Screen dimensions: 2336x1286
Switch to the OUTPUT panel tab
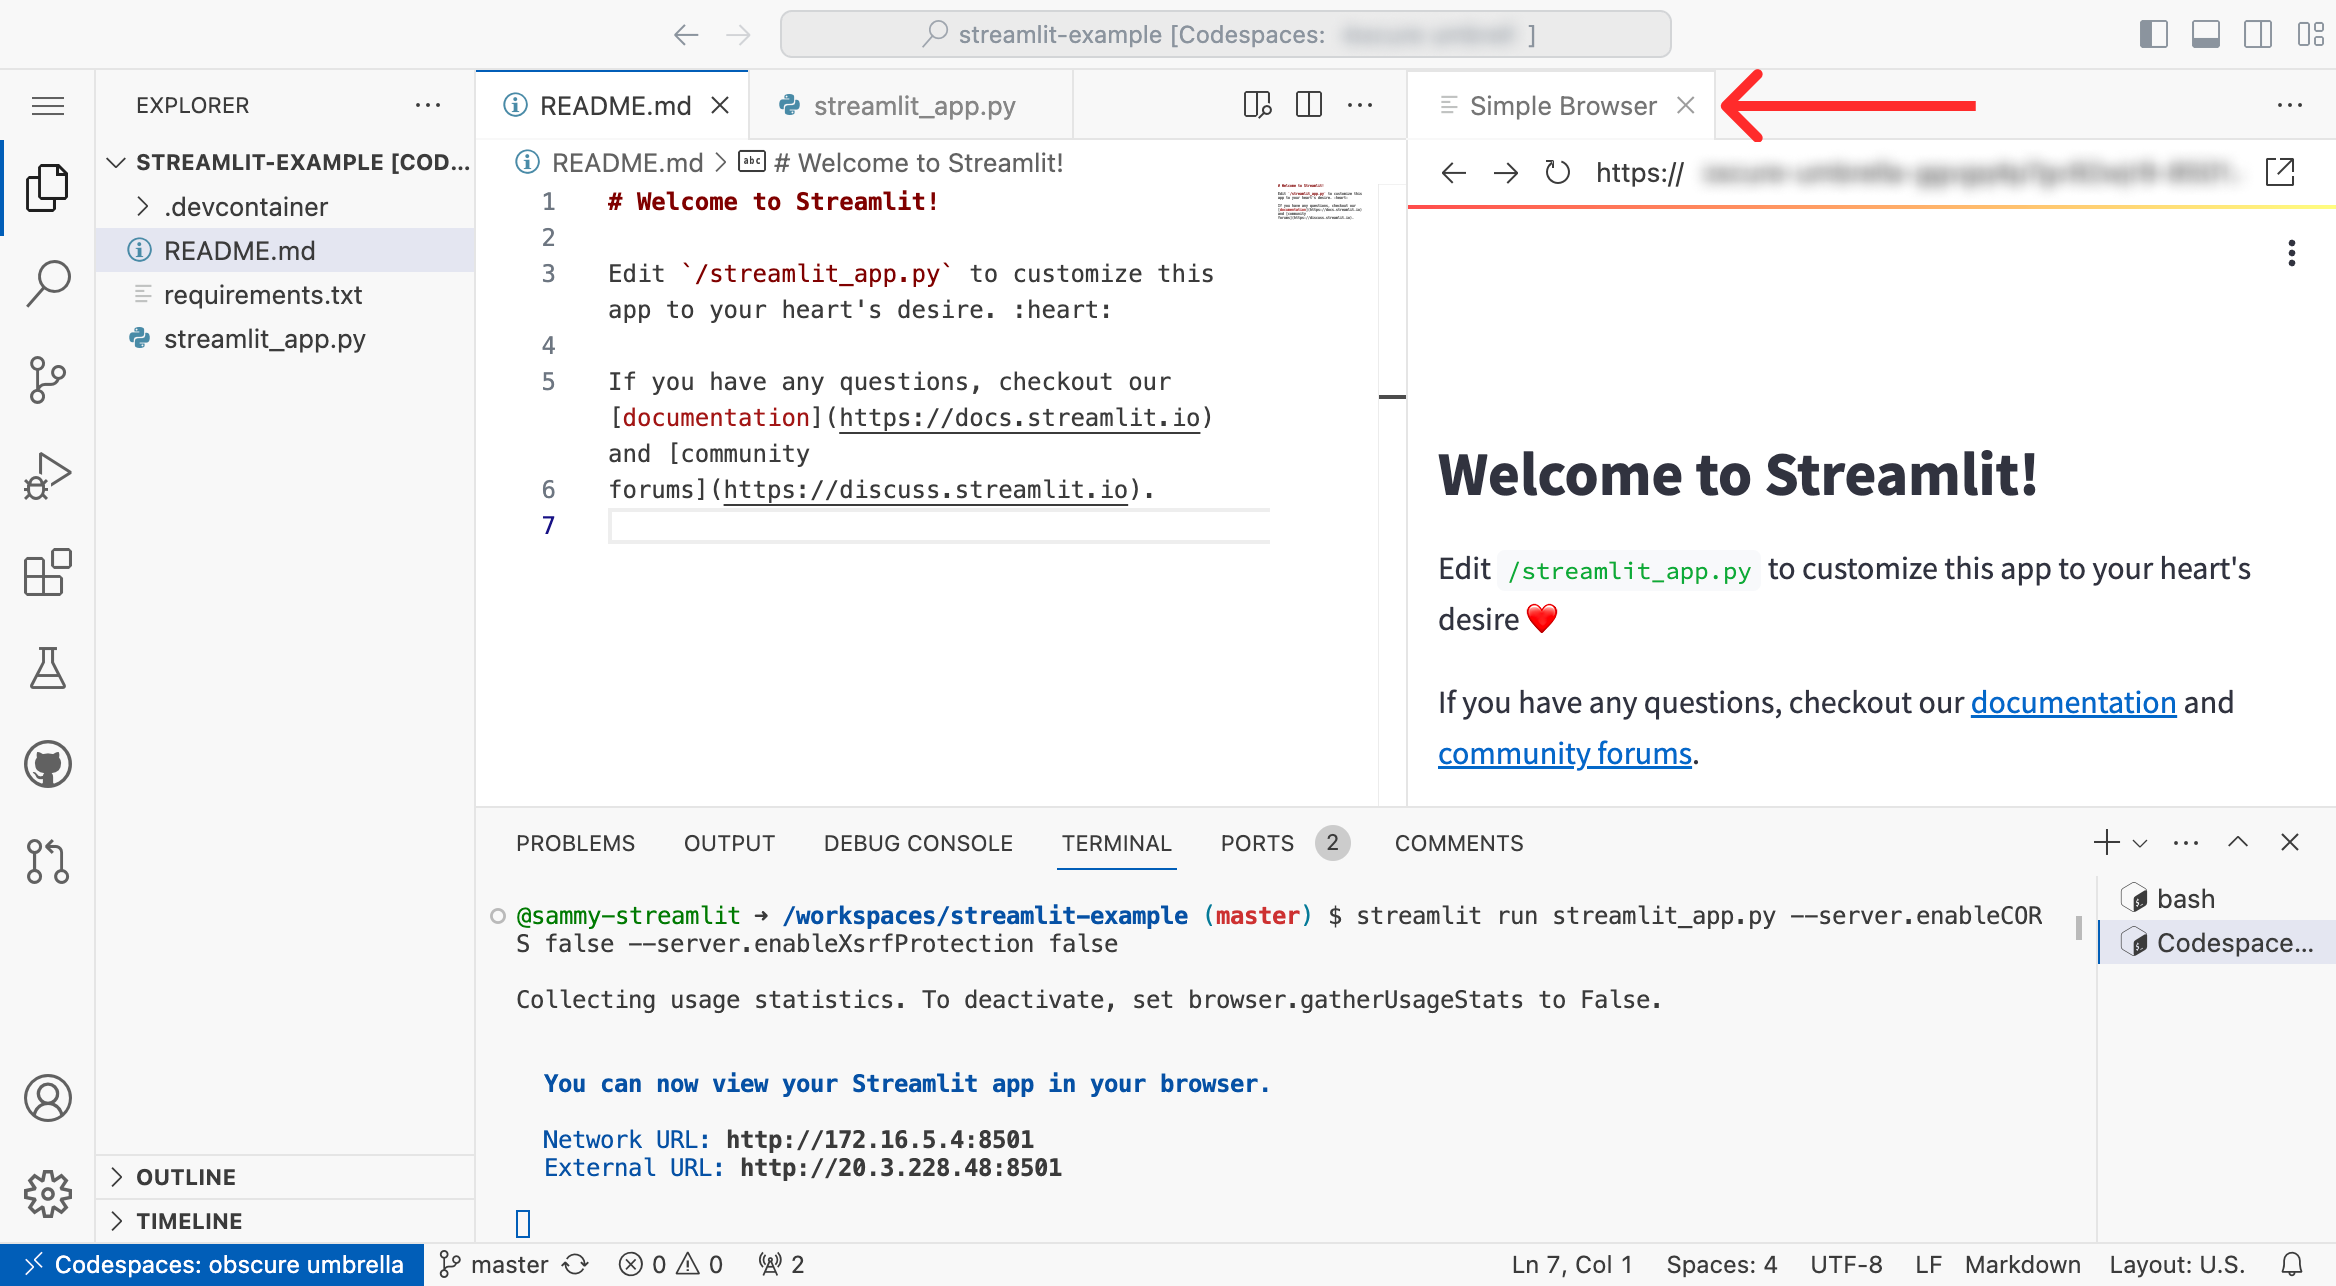pyautogui.click(x=729, y=843)
